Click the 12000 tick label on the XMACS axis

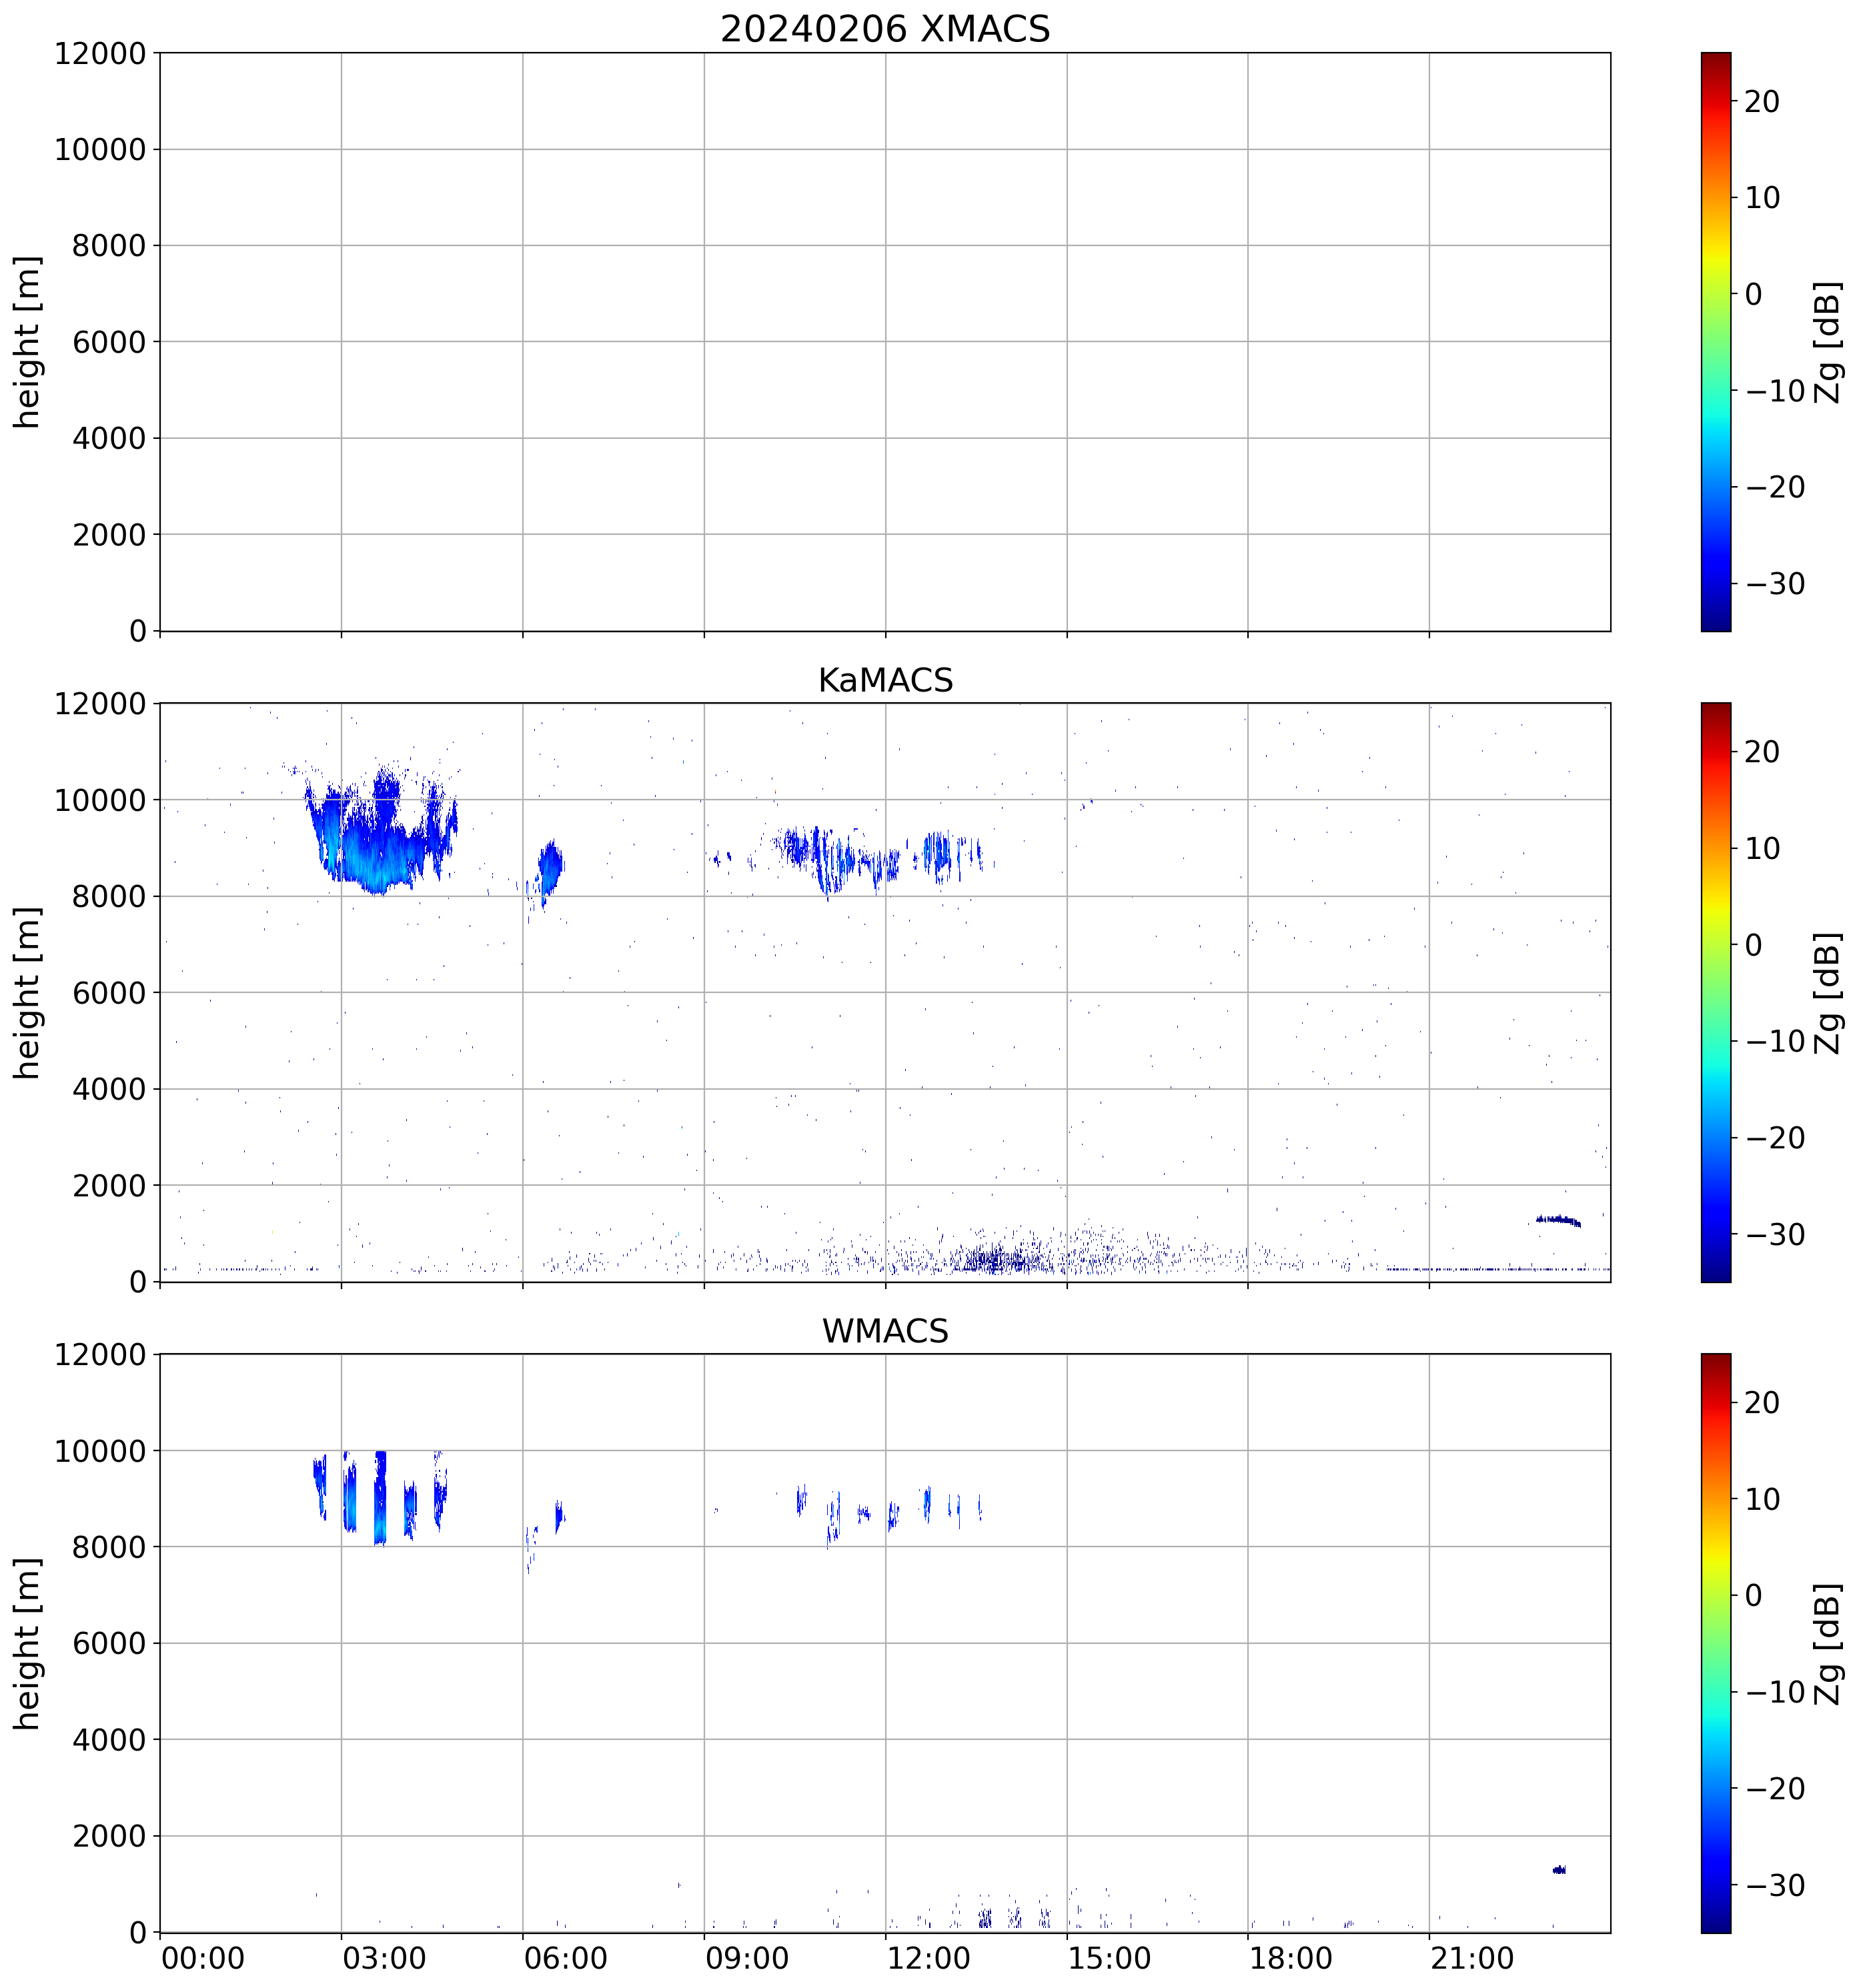(x=99, y=53)
